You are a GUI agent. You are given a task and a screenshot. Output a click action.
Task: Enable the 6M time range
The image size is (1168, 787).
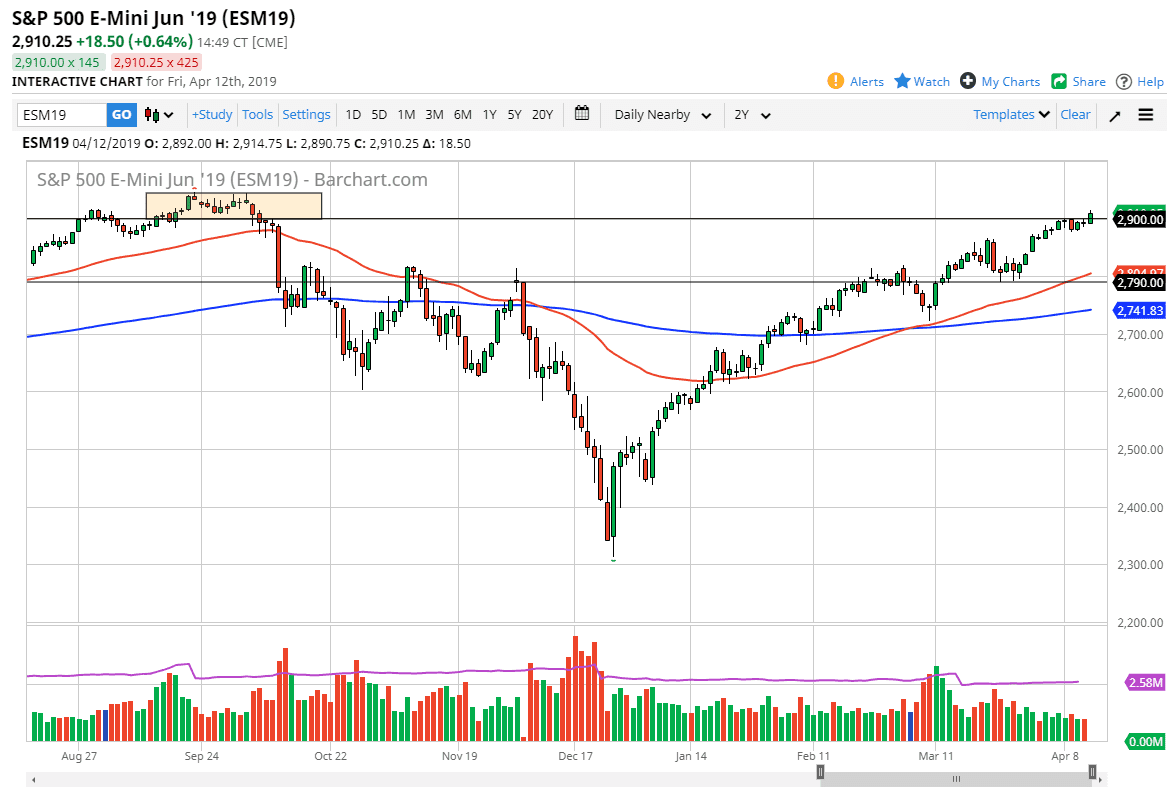coord(462,114)
